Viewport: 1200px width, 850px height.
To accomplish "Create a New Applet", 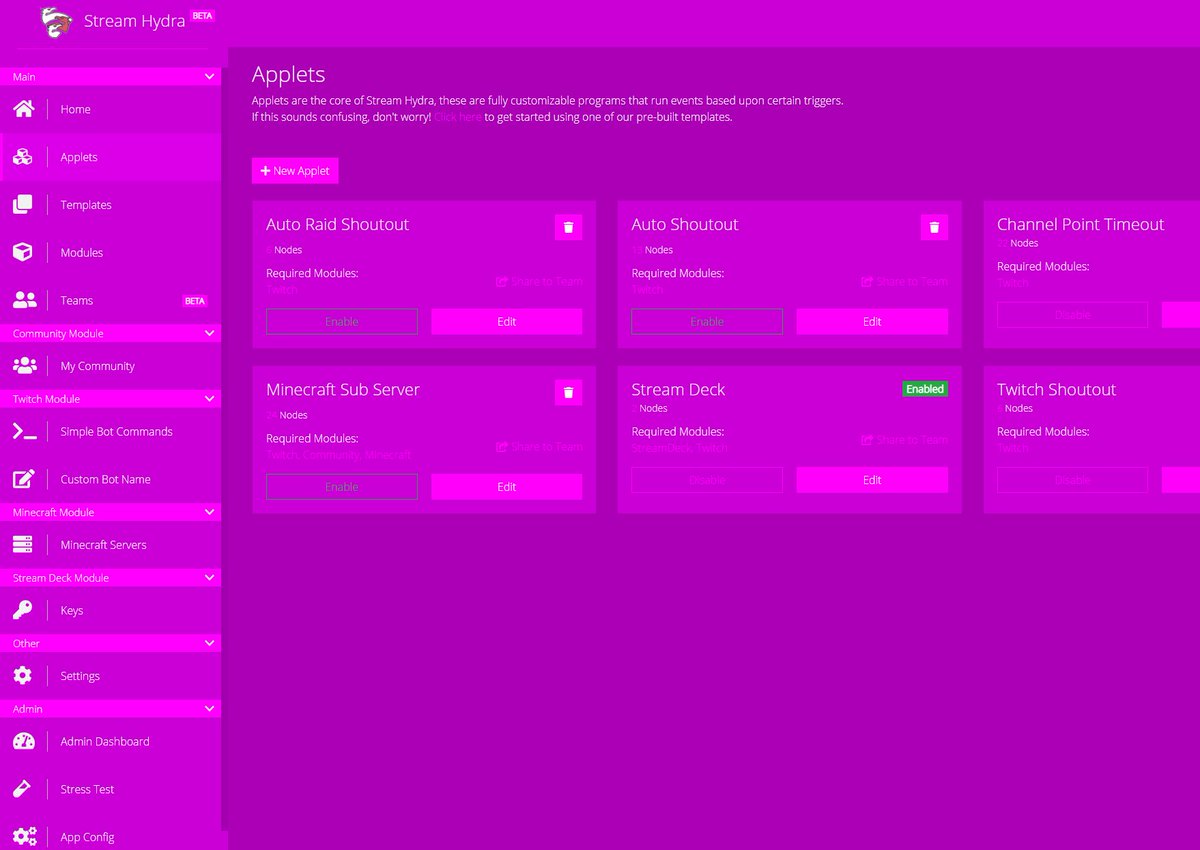I will [x=295, y=171].
